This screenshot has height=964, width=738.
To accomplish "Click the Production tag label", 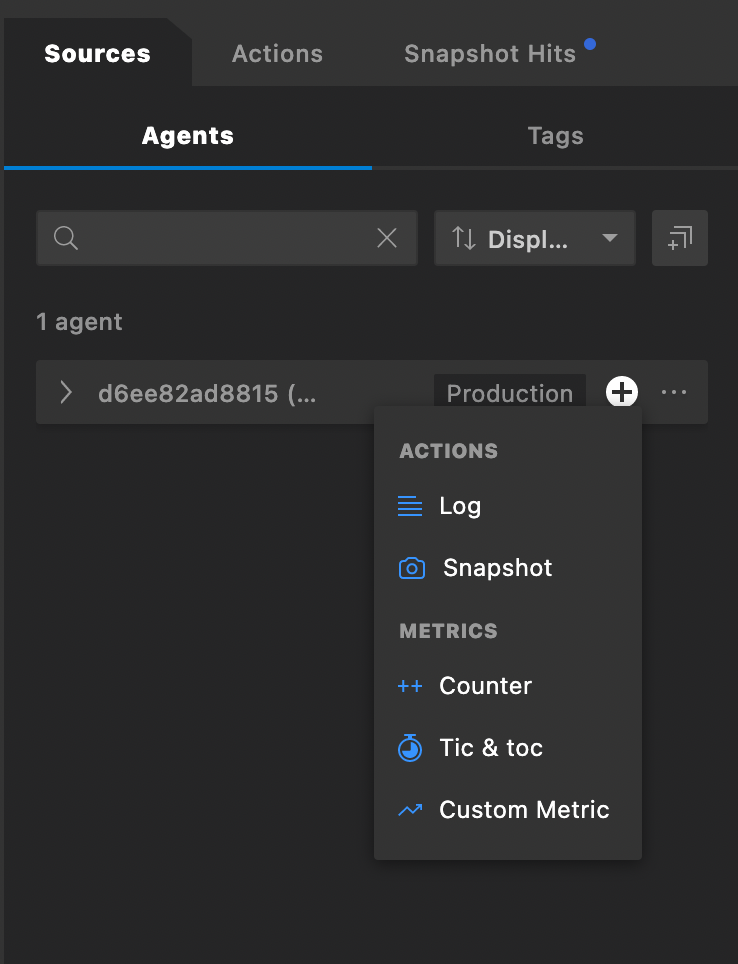I will [509, 393].
